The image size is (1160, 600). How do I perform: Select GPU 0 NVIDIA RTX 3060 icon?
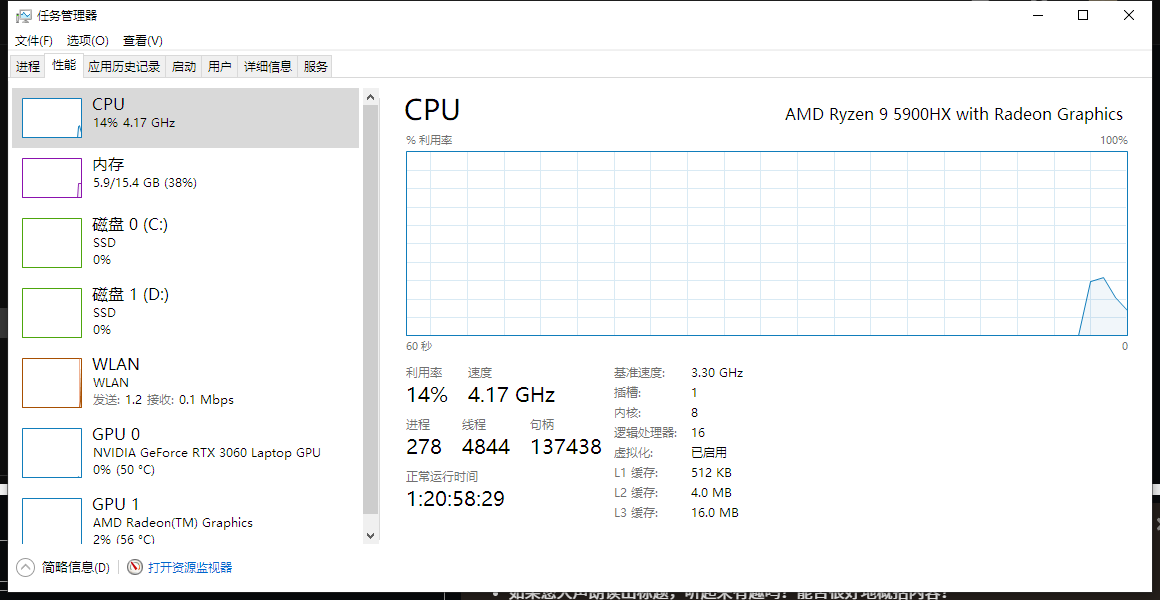[52, 453]
